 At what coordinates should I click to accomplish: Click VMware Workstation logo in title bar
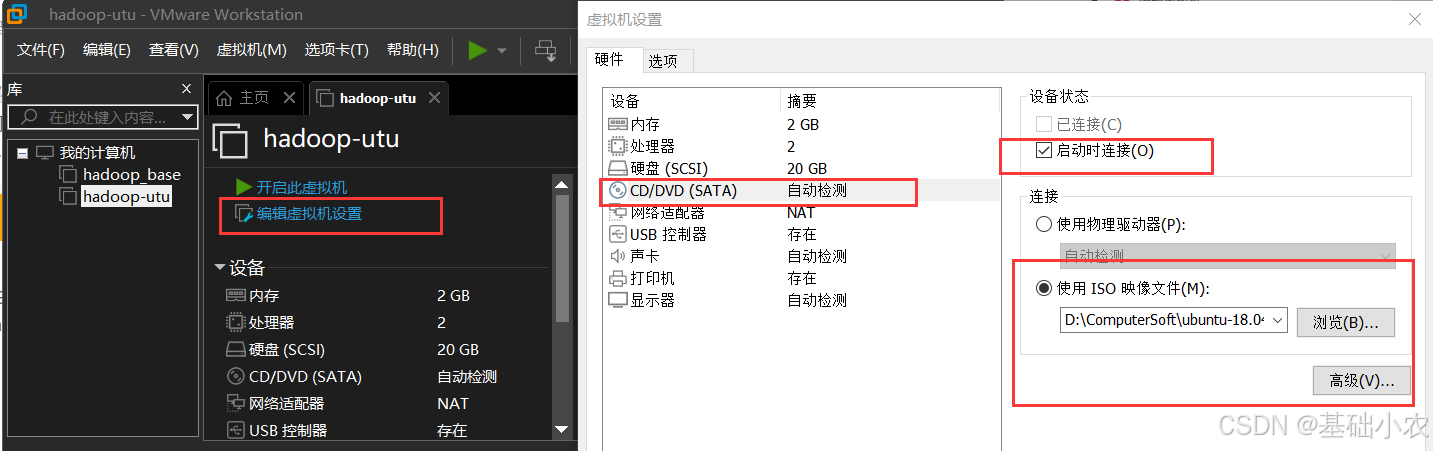pyautogui.click(x=19, y=15)
